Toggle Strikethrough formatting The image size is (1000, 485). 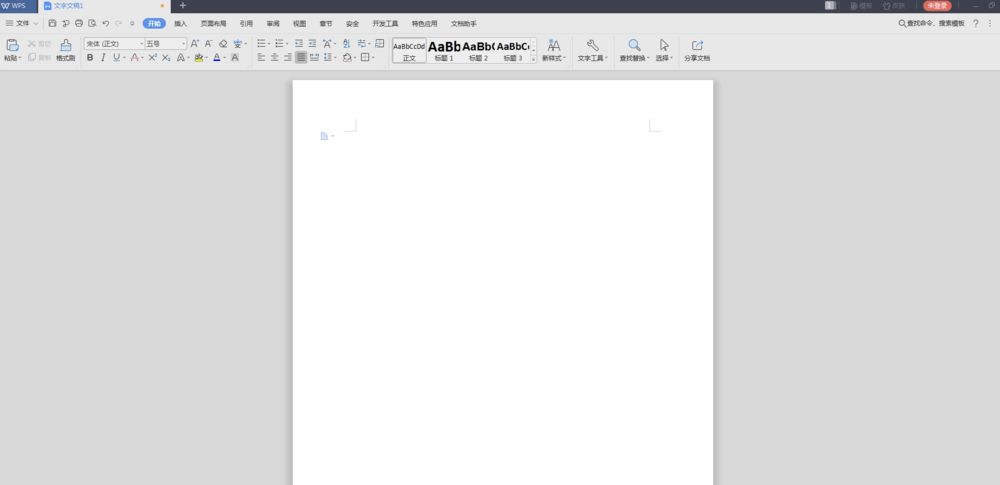click(134, 57)
